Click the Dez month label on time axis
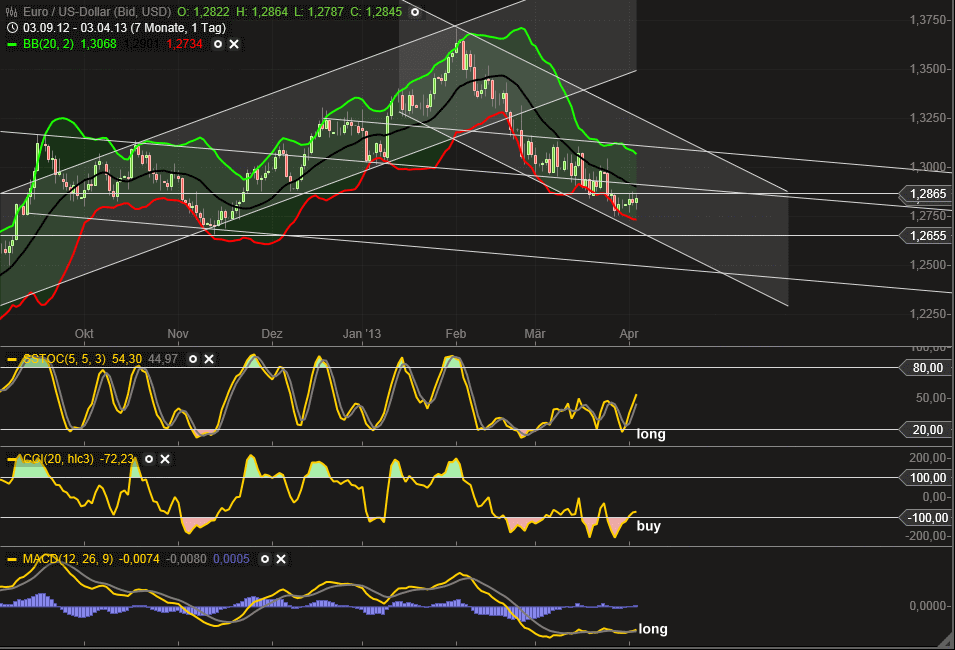This screenshot has width=955, height=650. tap(272, 333)
